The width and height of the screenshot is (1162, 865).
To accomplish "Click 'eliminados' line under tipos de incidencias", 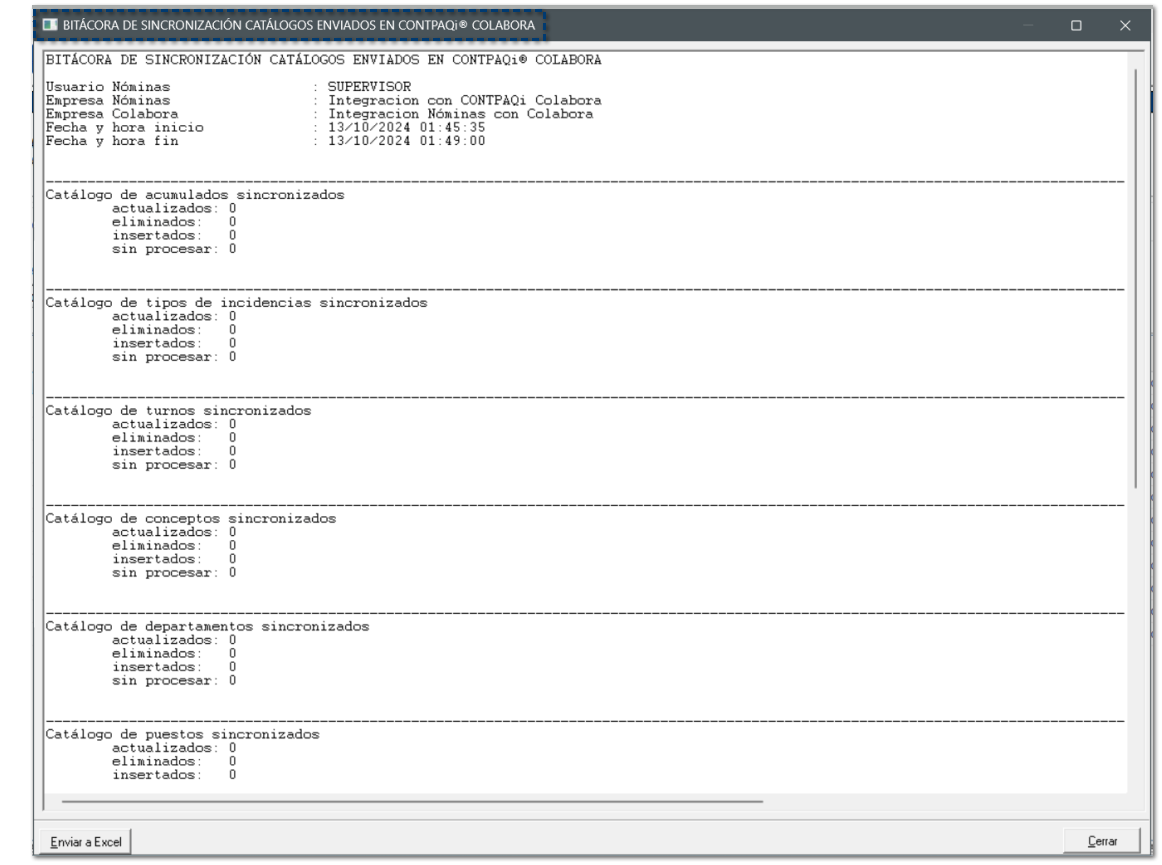I will tap(174, 330).
